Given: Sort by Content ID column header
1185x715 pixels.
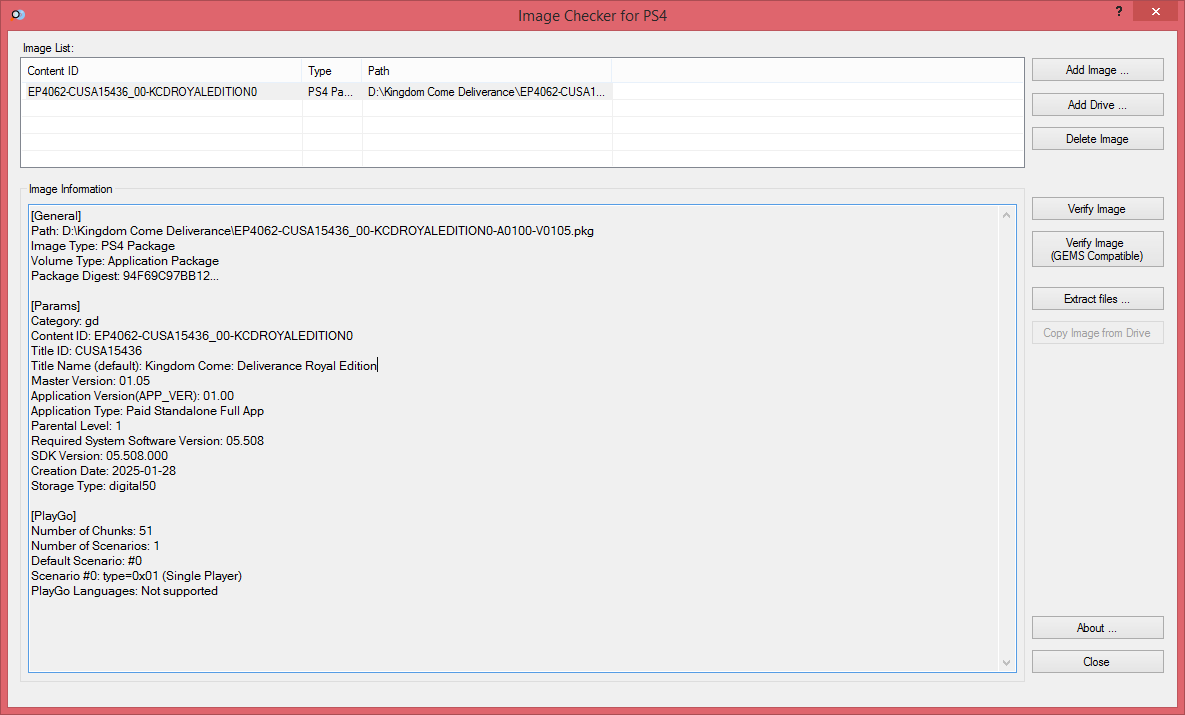Looking at the screenshot, I should (x=161, y=70).
